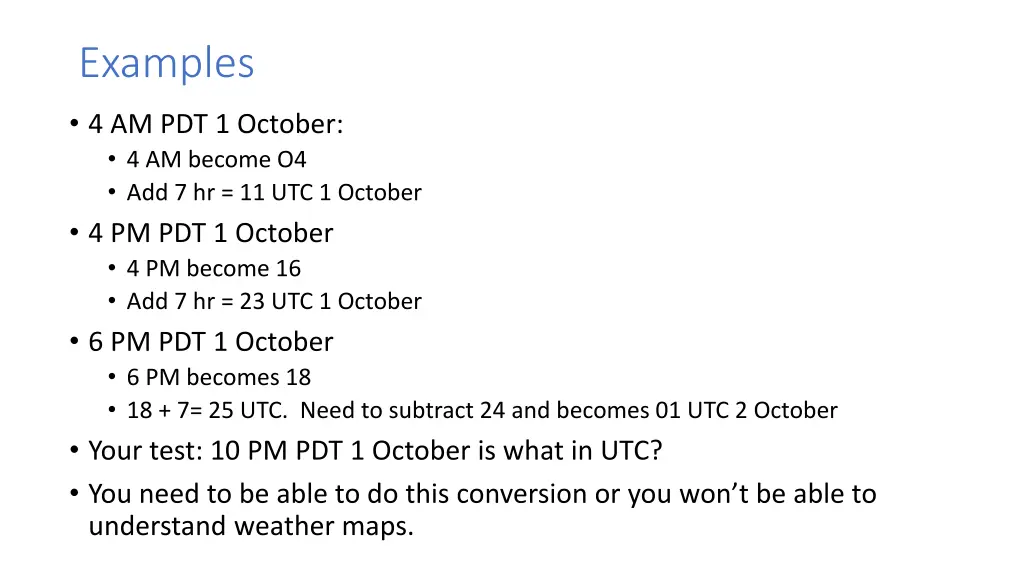Click the "understand weather maps." line
Viewport: 1024px width, 576px height.
coord(251,526)
